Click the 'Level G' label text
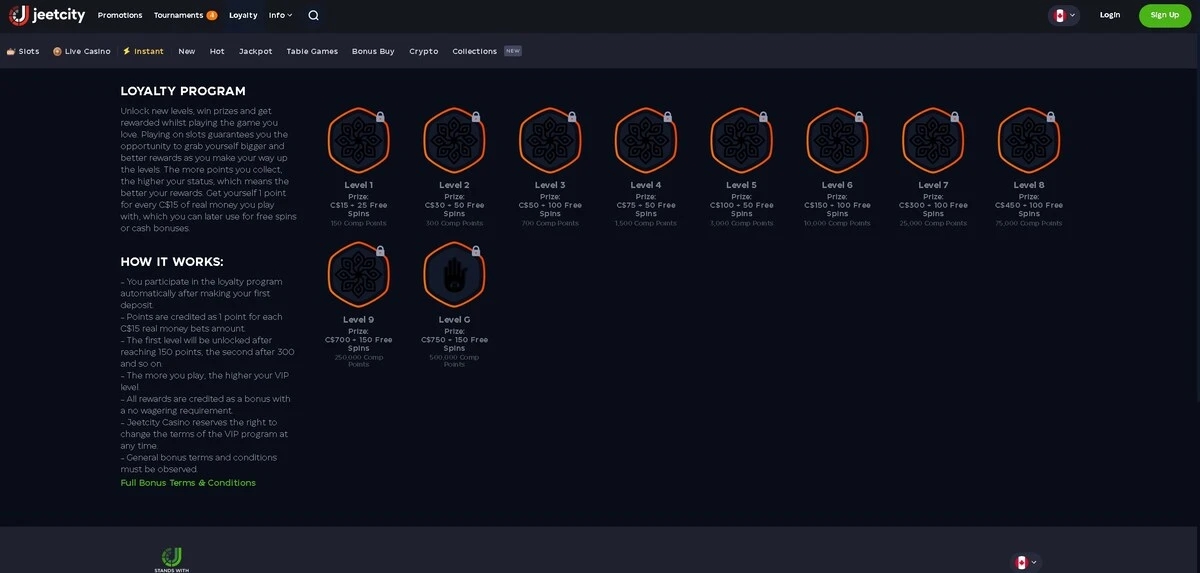 tap(454, 320)
